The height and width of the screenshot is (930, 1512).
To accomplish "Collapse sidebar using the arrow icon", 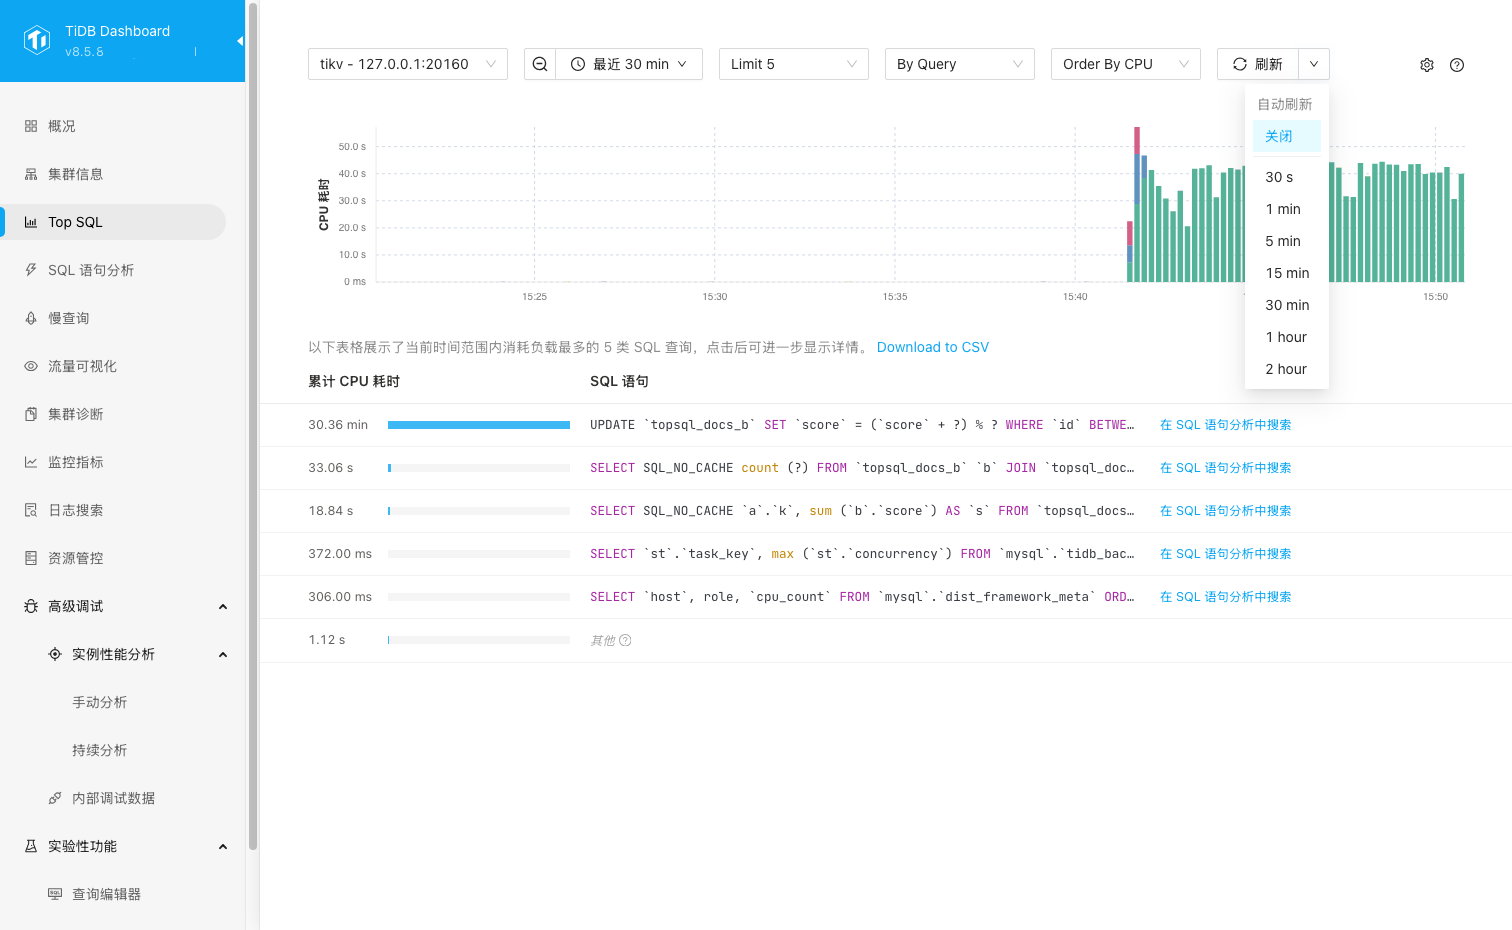I will [239, 41].
